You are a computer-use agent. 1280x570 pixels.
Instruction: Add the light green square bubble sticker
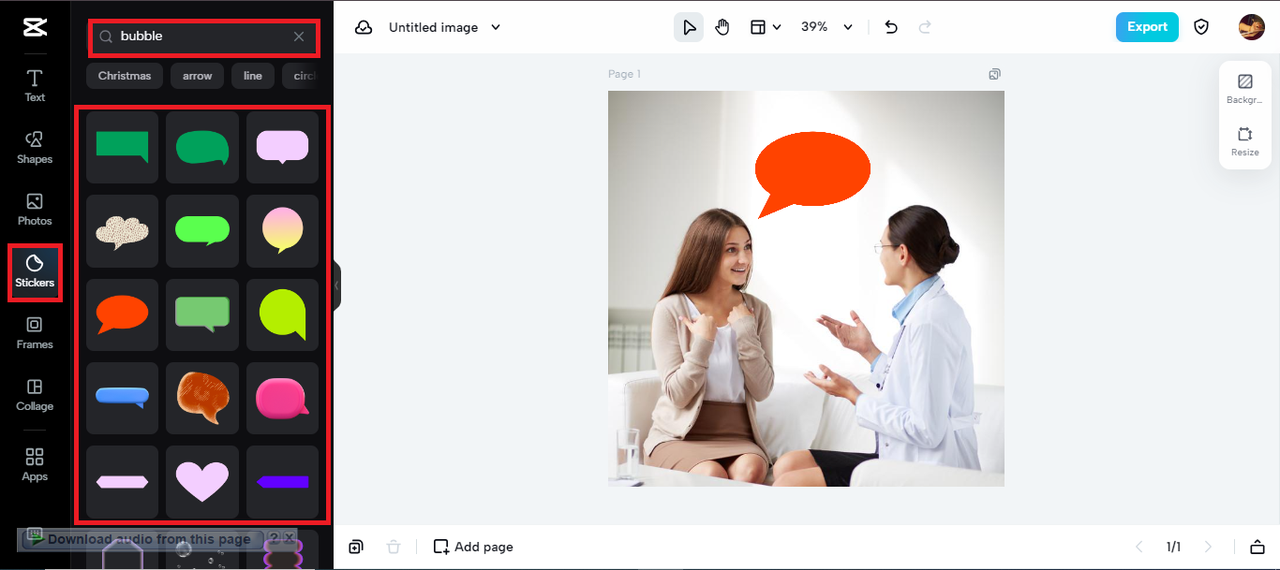click(x=202, y=315)
